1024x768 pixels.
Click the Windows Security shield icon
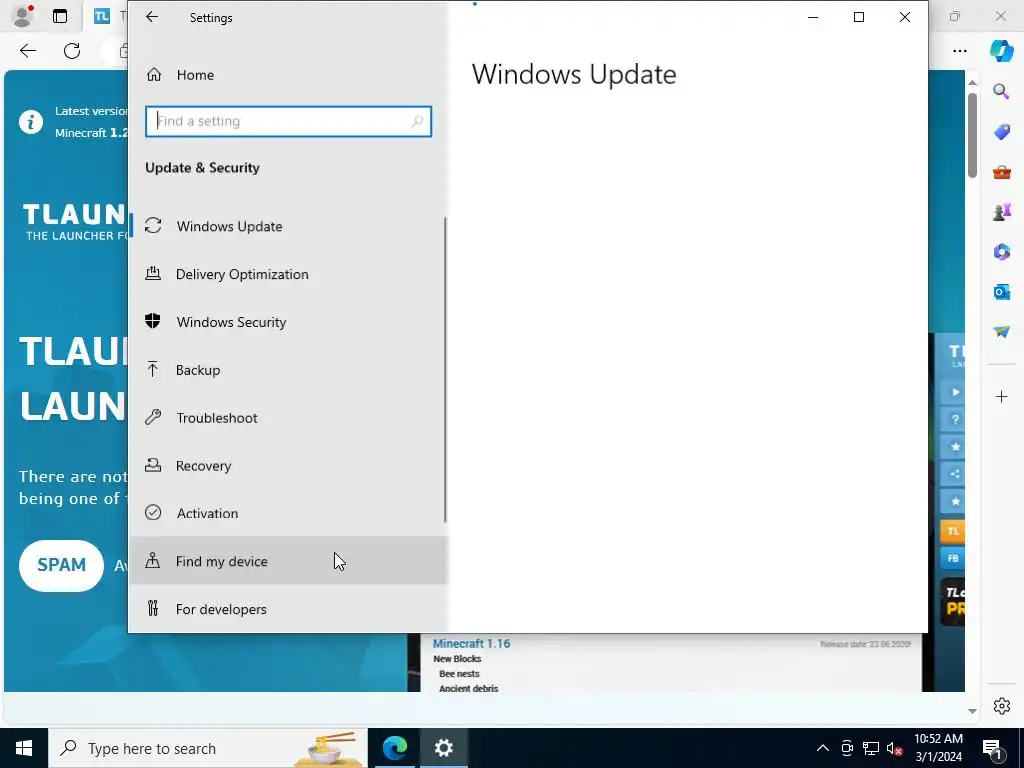tap(153, 321)
